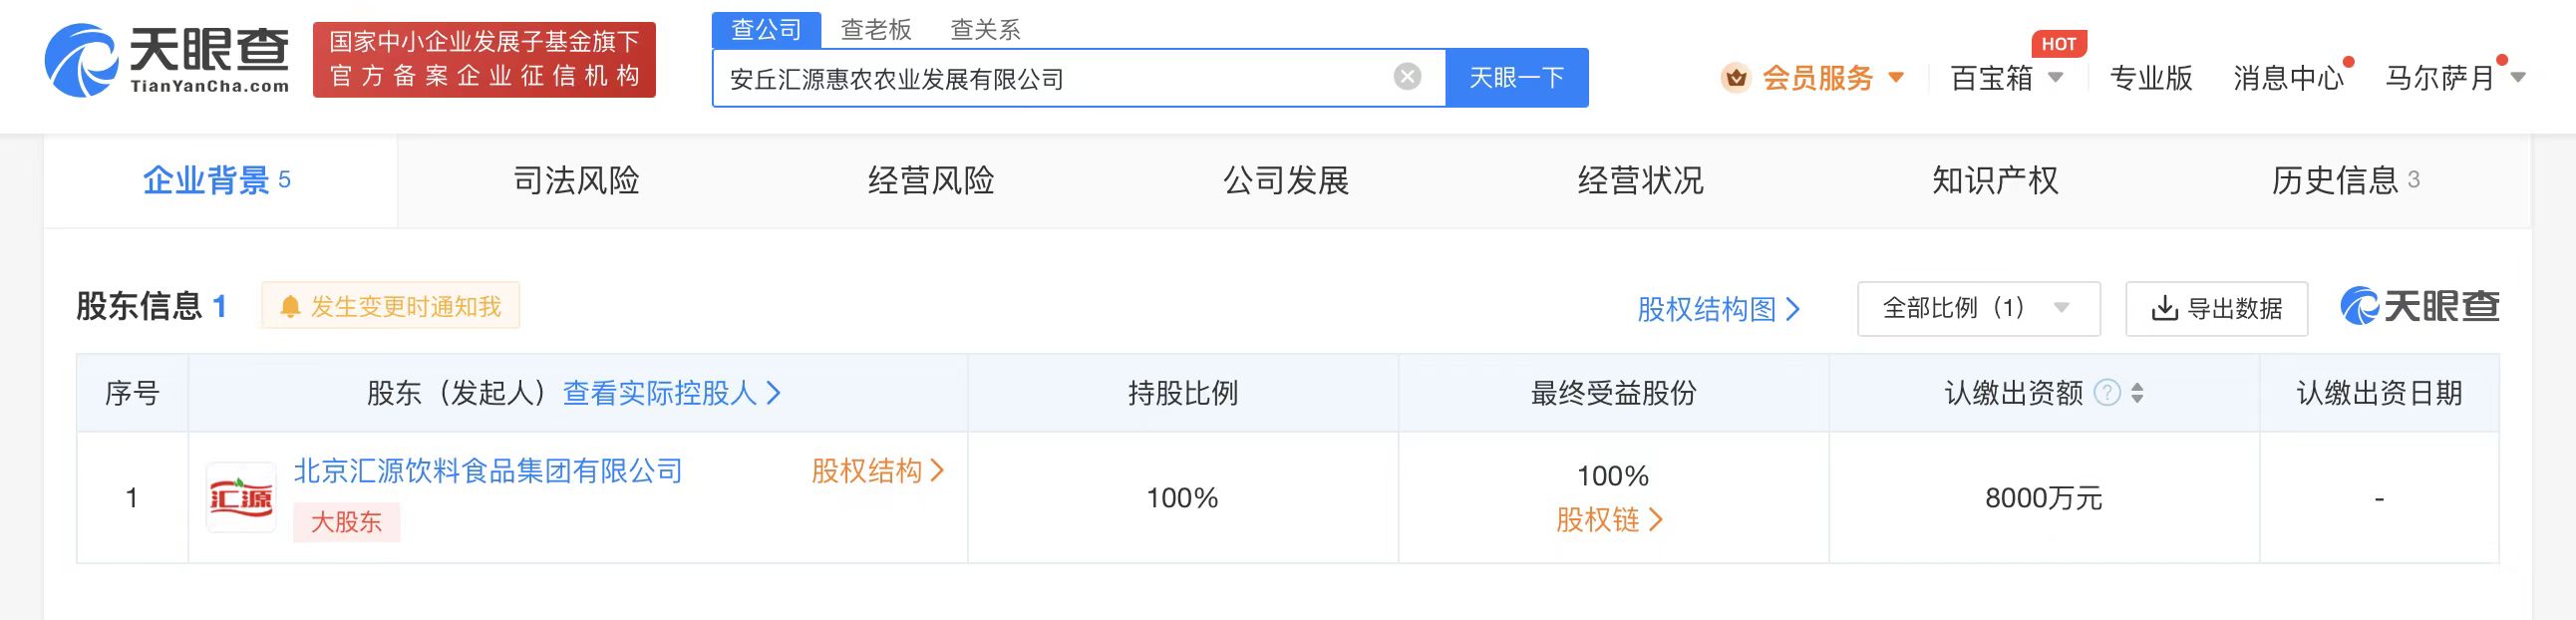This screenshot has width=2576, height=620.
Task: Click the 马尔萨月 username
Action: [2440, 77]
